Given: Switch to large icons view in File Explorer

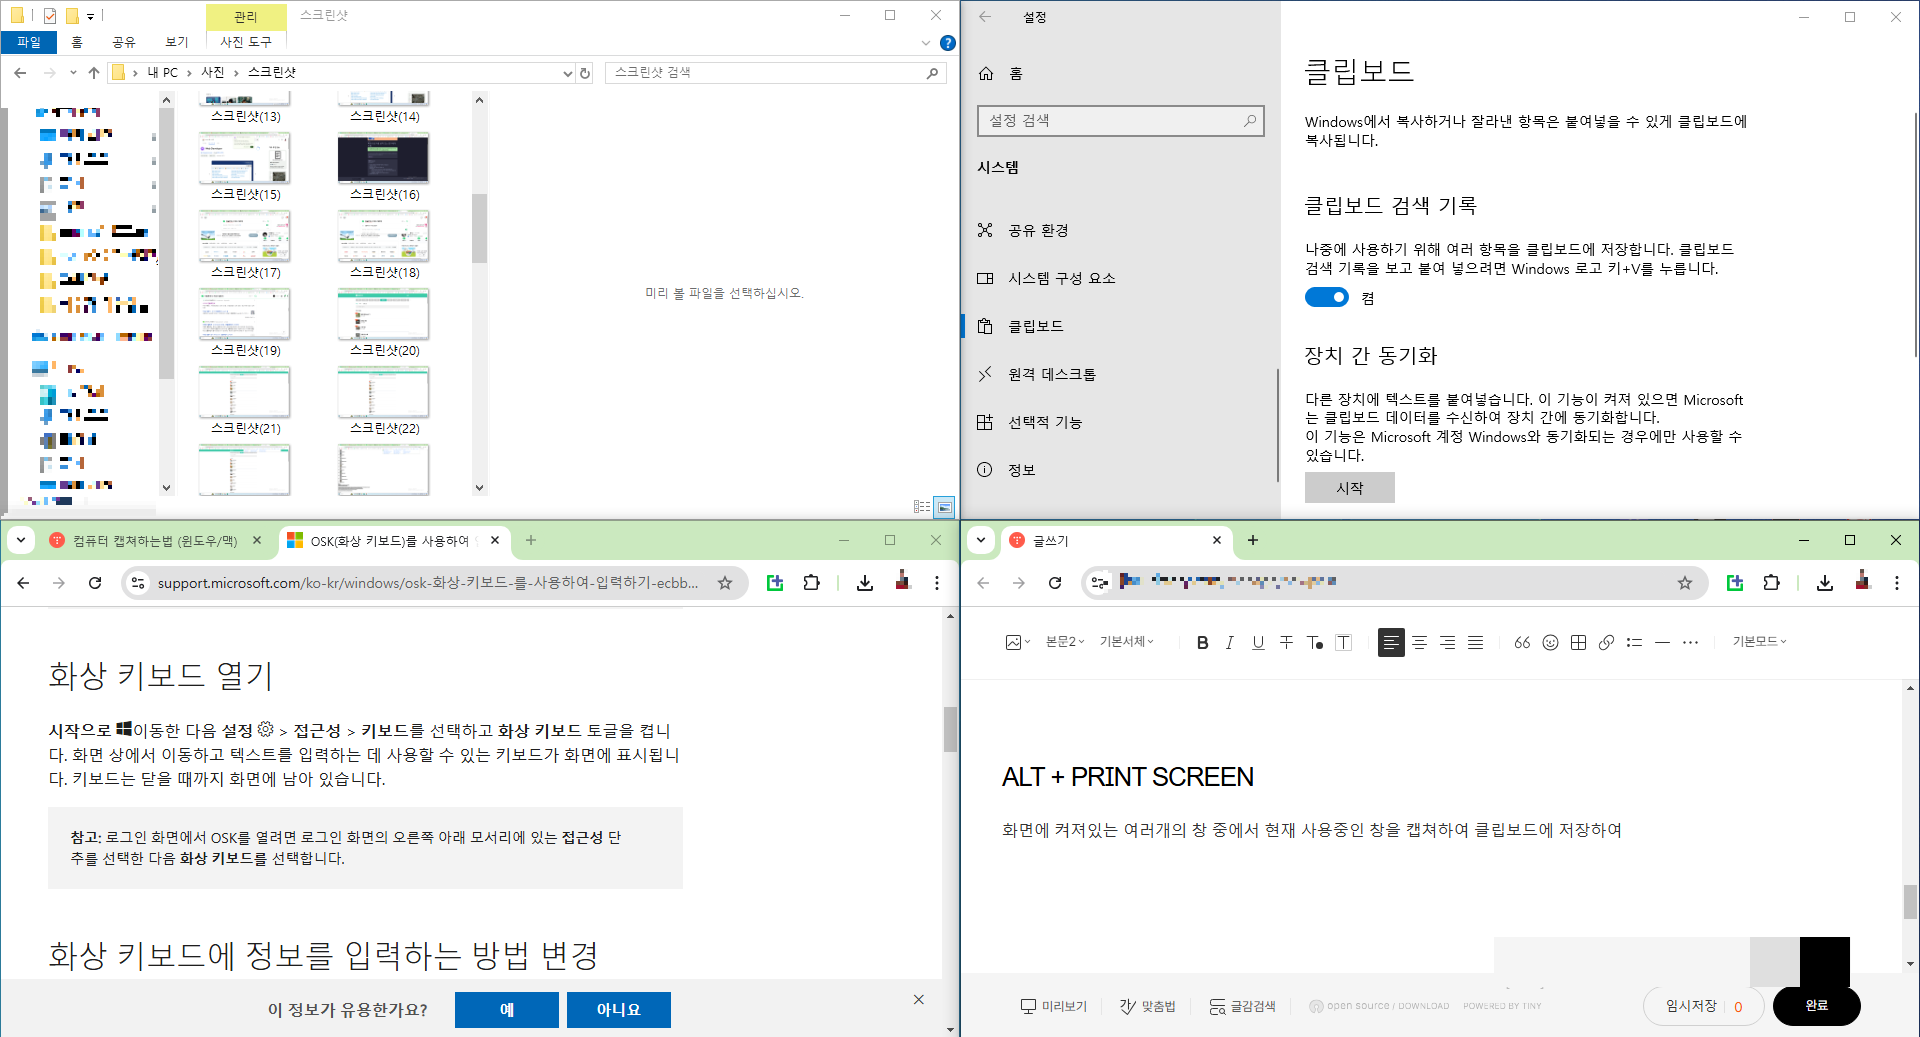Looking at the screenshot, I should point(944,507).
